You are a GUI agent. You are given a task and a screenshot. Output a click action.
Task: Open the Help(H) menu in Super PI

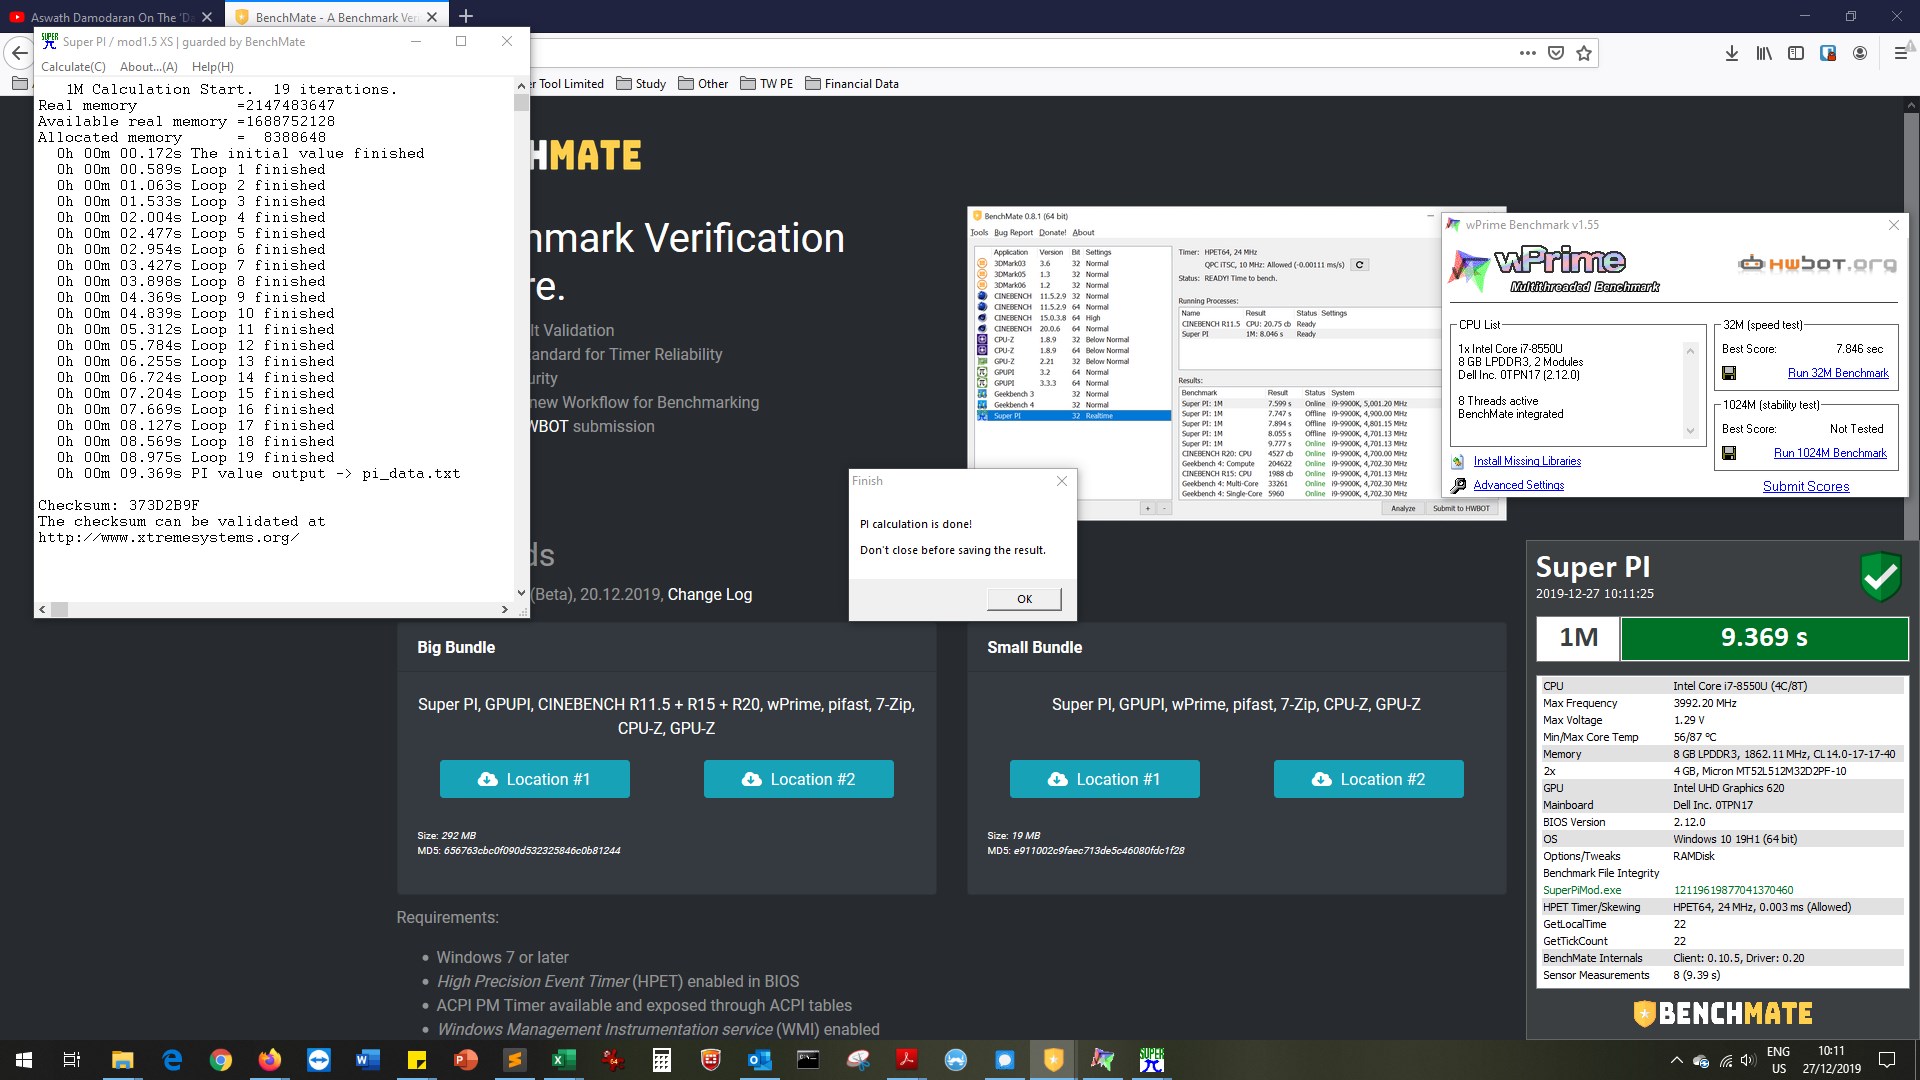213,67
